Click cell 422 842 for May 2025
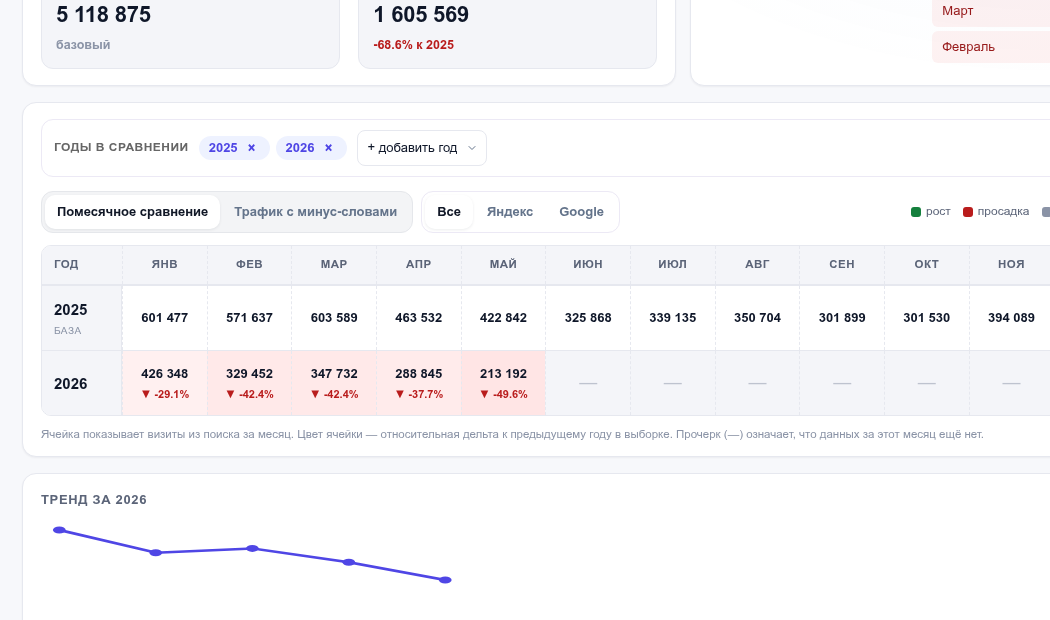 pos(504,318)
